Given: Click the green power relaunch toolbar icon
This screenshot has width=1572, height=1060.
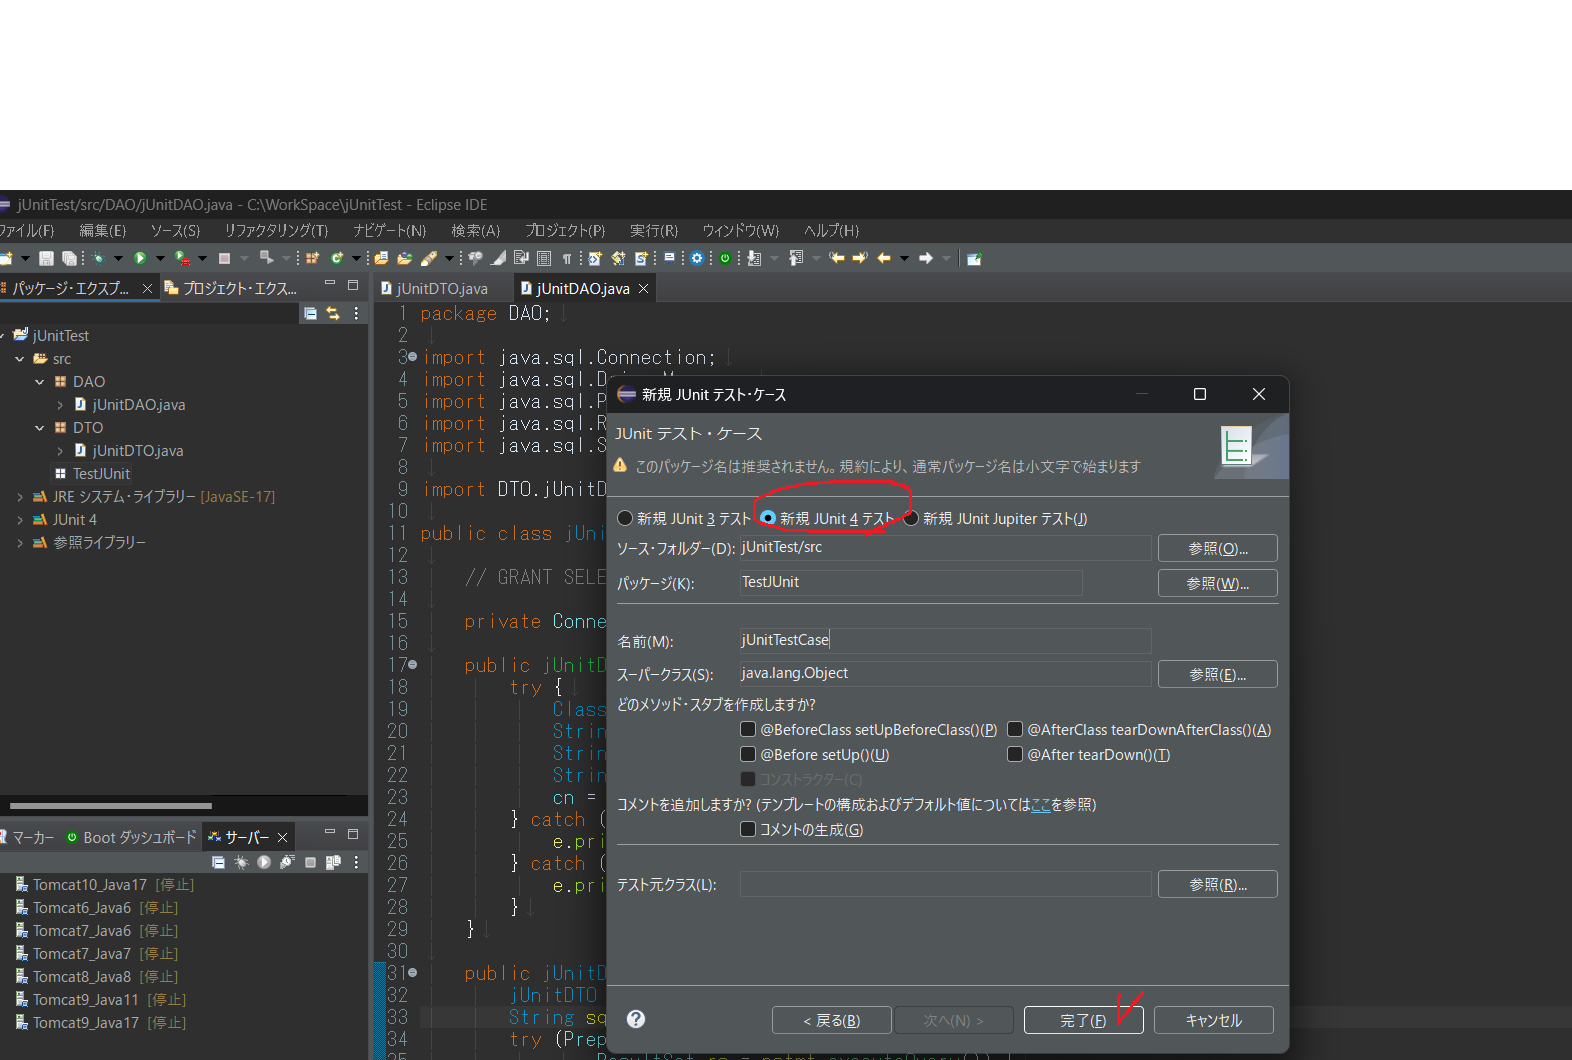Looking at the screenshot, I should pos(725,258).
